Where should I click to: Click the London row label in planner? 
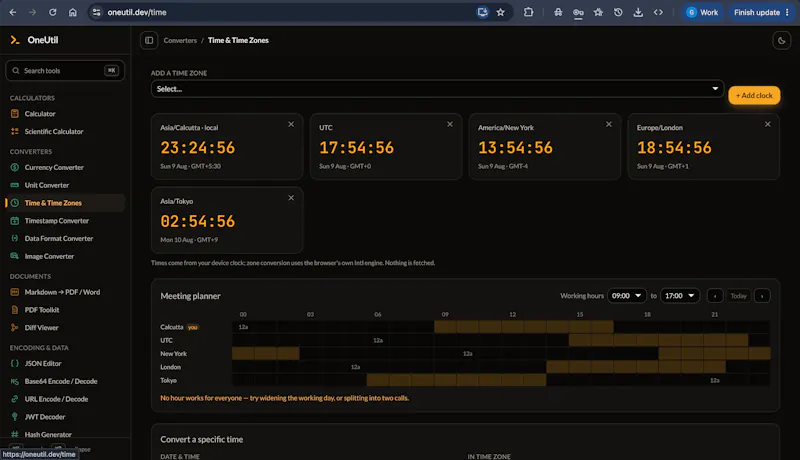coord(170,367)
